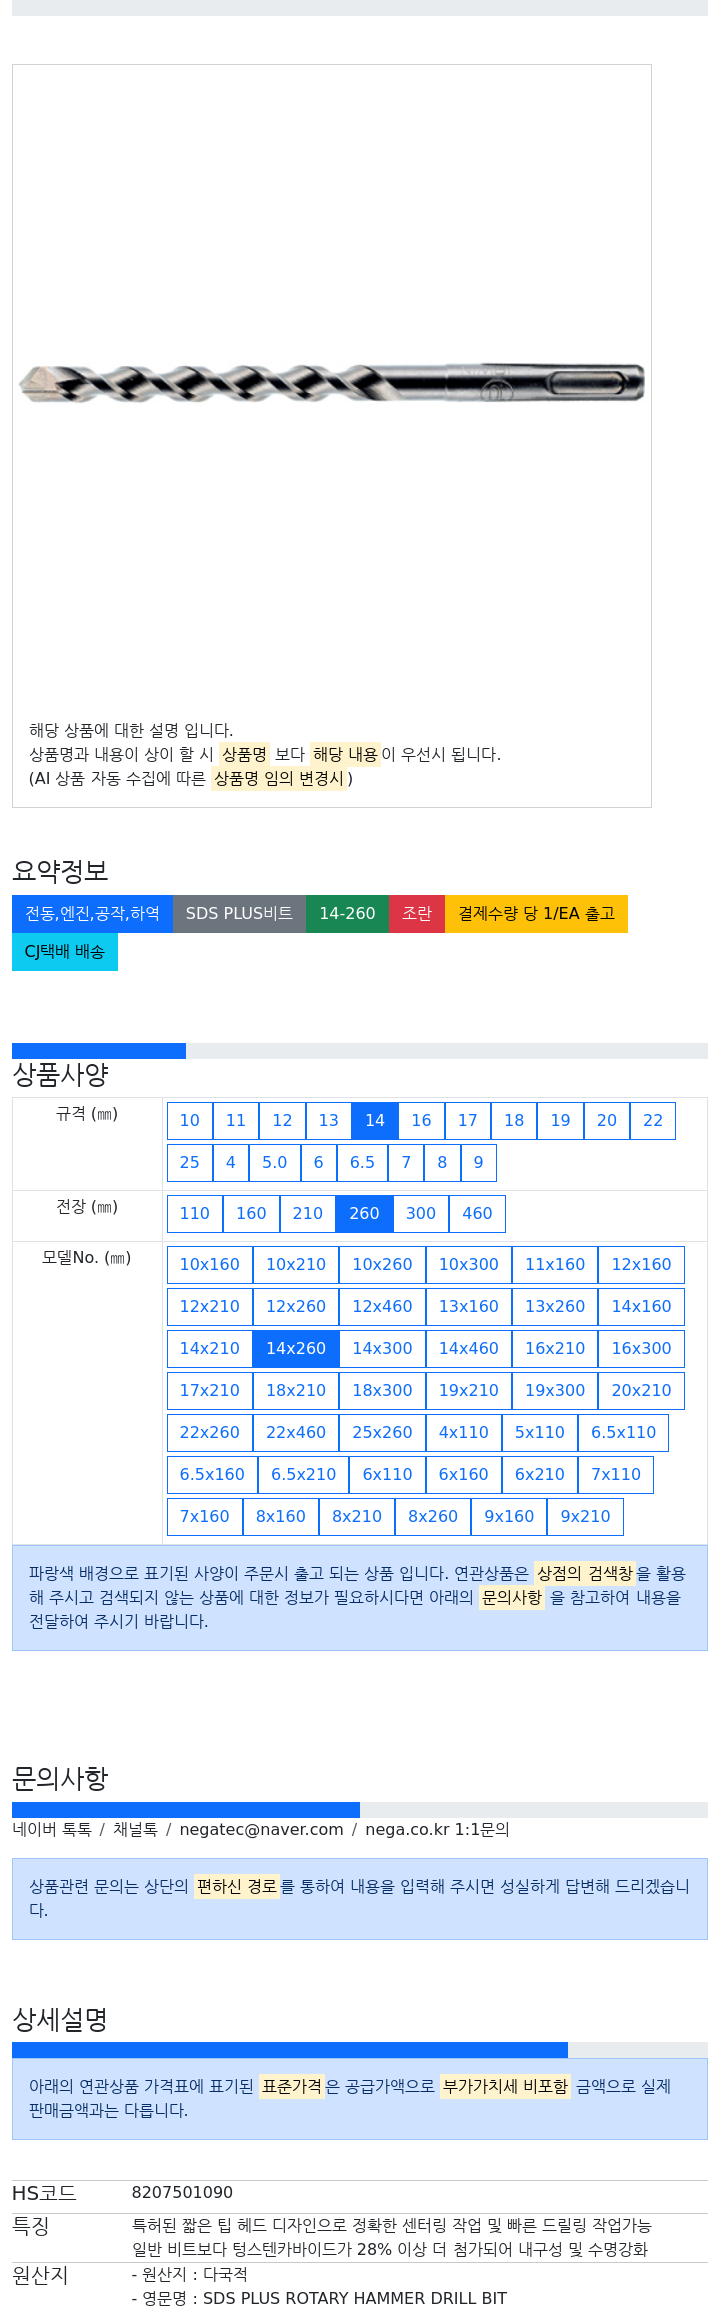
Task: Select the yellow 결제수량 당 1/EA 출고 tag
Action: [536, 914]
